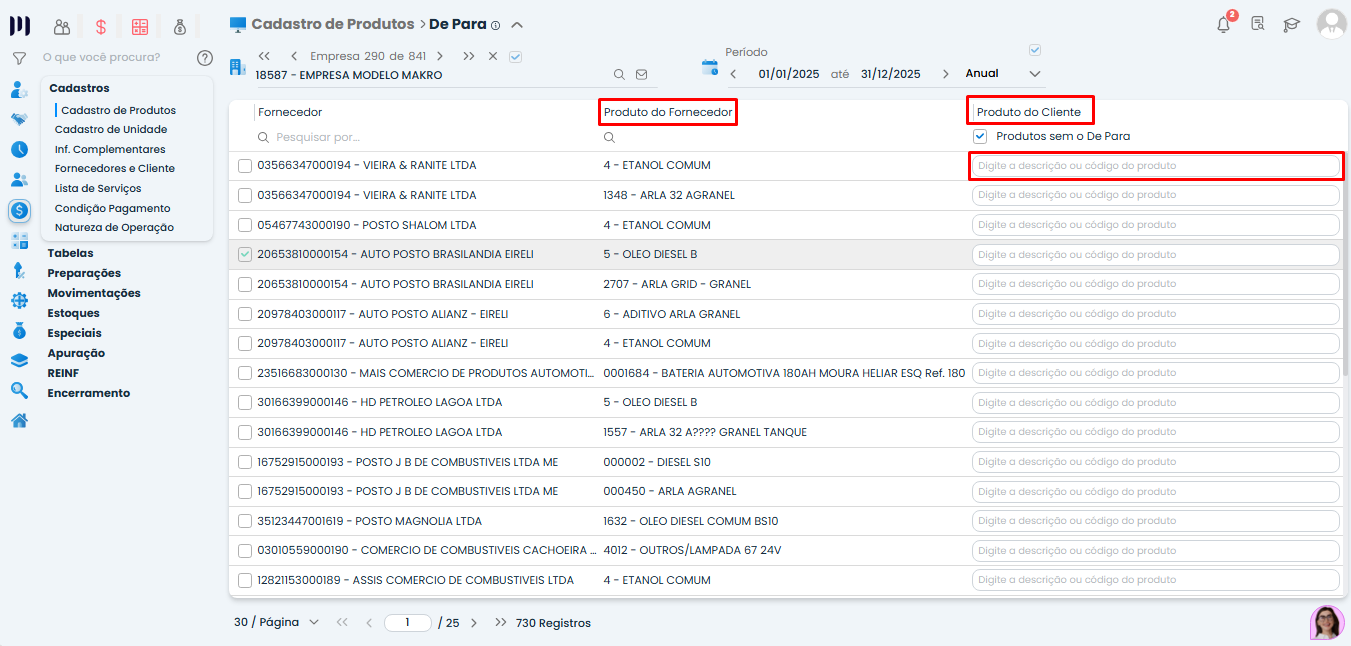The image size is (1351, 646).
Task: Click the filter funnel icon
Action: 19,58
